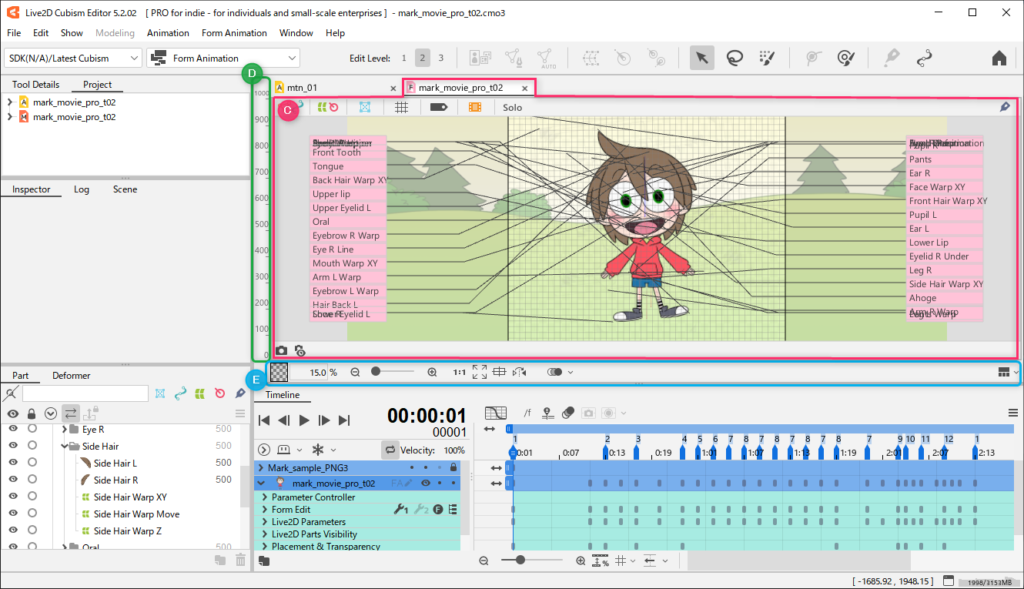Zoom in the canvas view
This screenshot has width=1024, height=589.
(432, 372)
